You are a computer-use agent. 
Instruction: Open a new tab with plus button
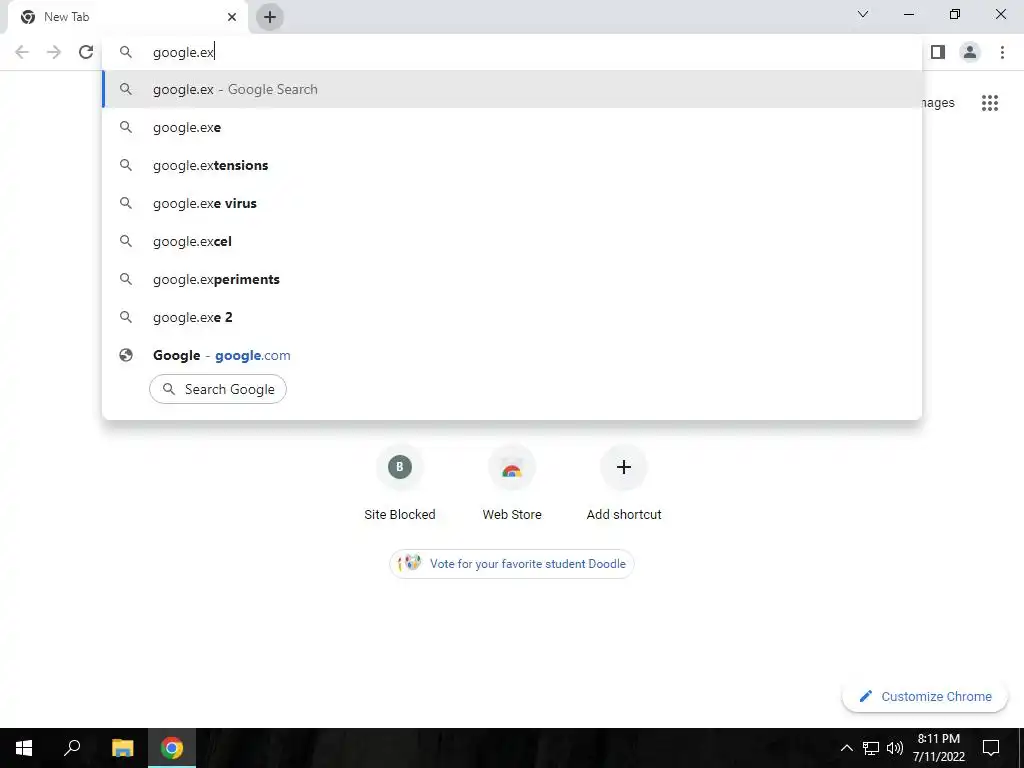(270, 17)
